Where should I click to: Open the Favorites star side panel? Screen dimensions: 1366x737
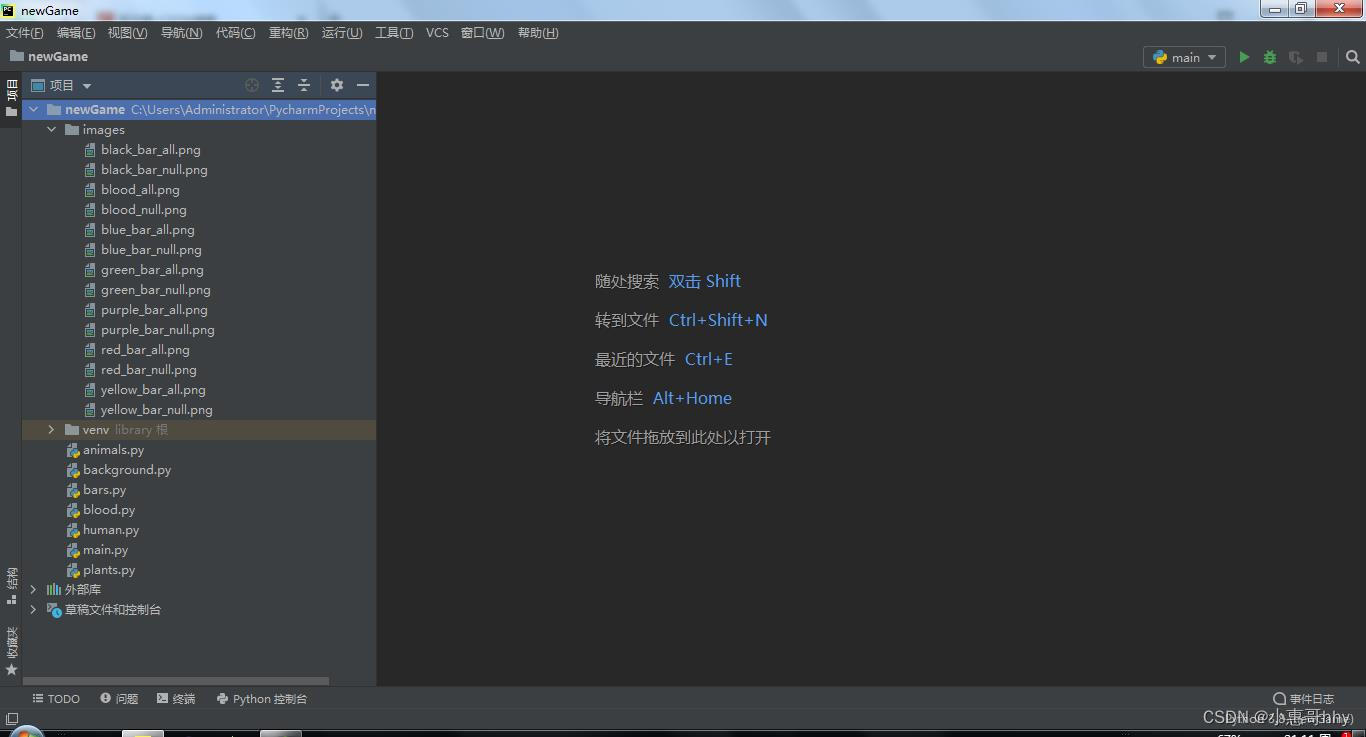tap(11, 651)
